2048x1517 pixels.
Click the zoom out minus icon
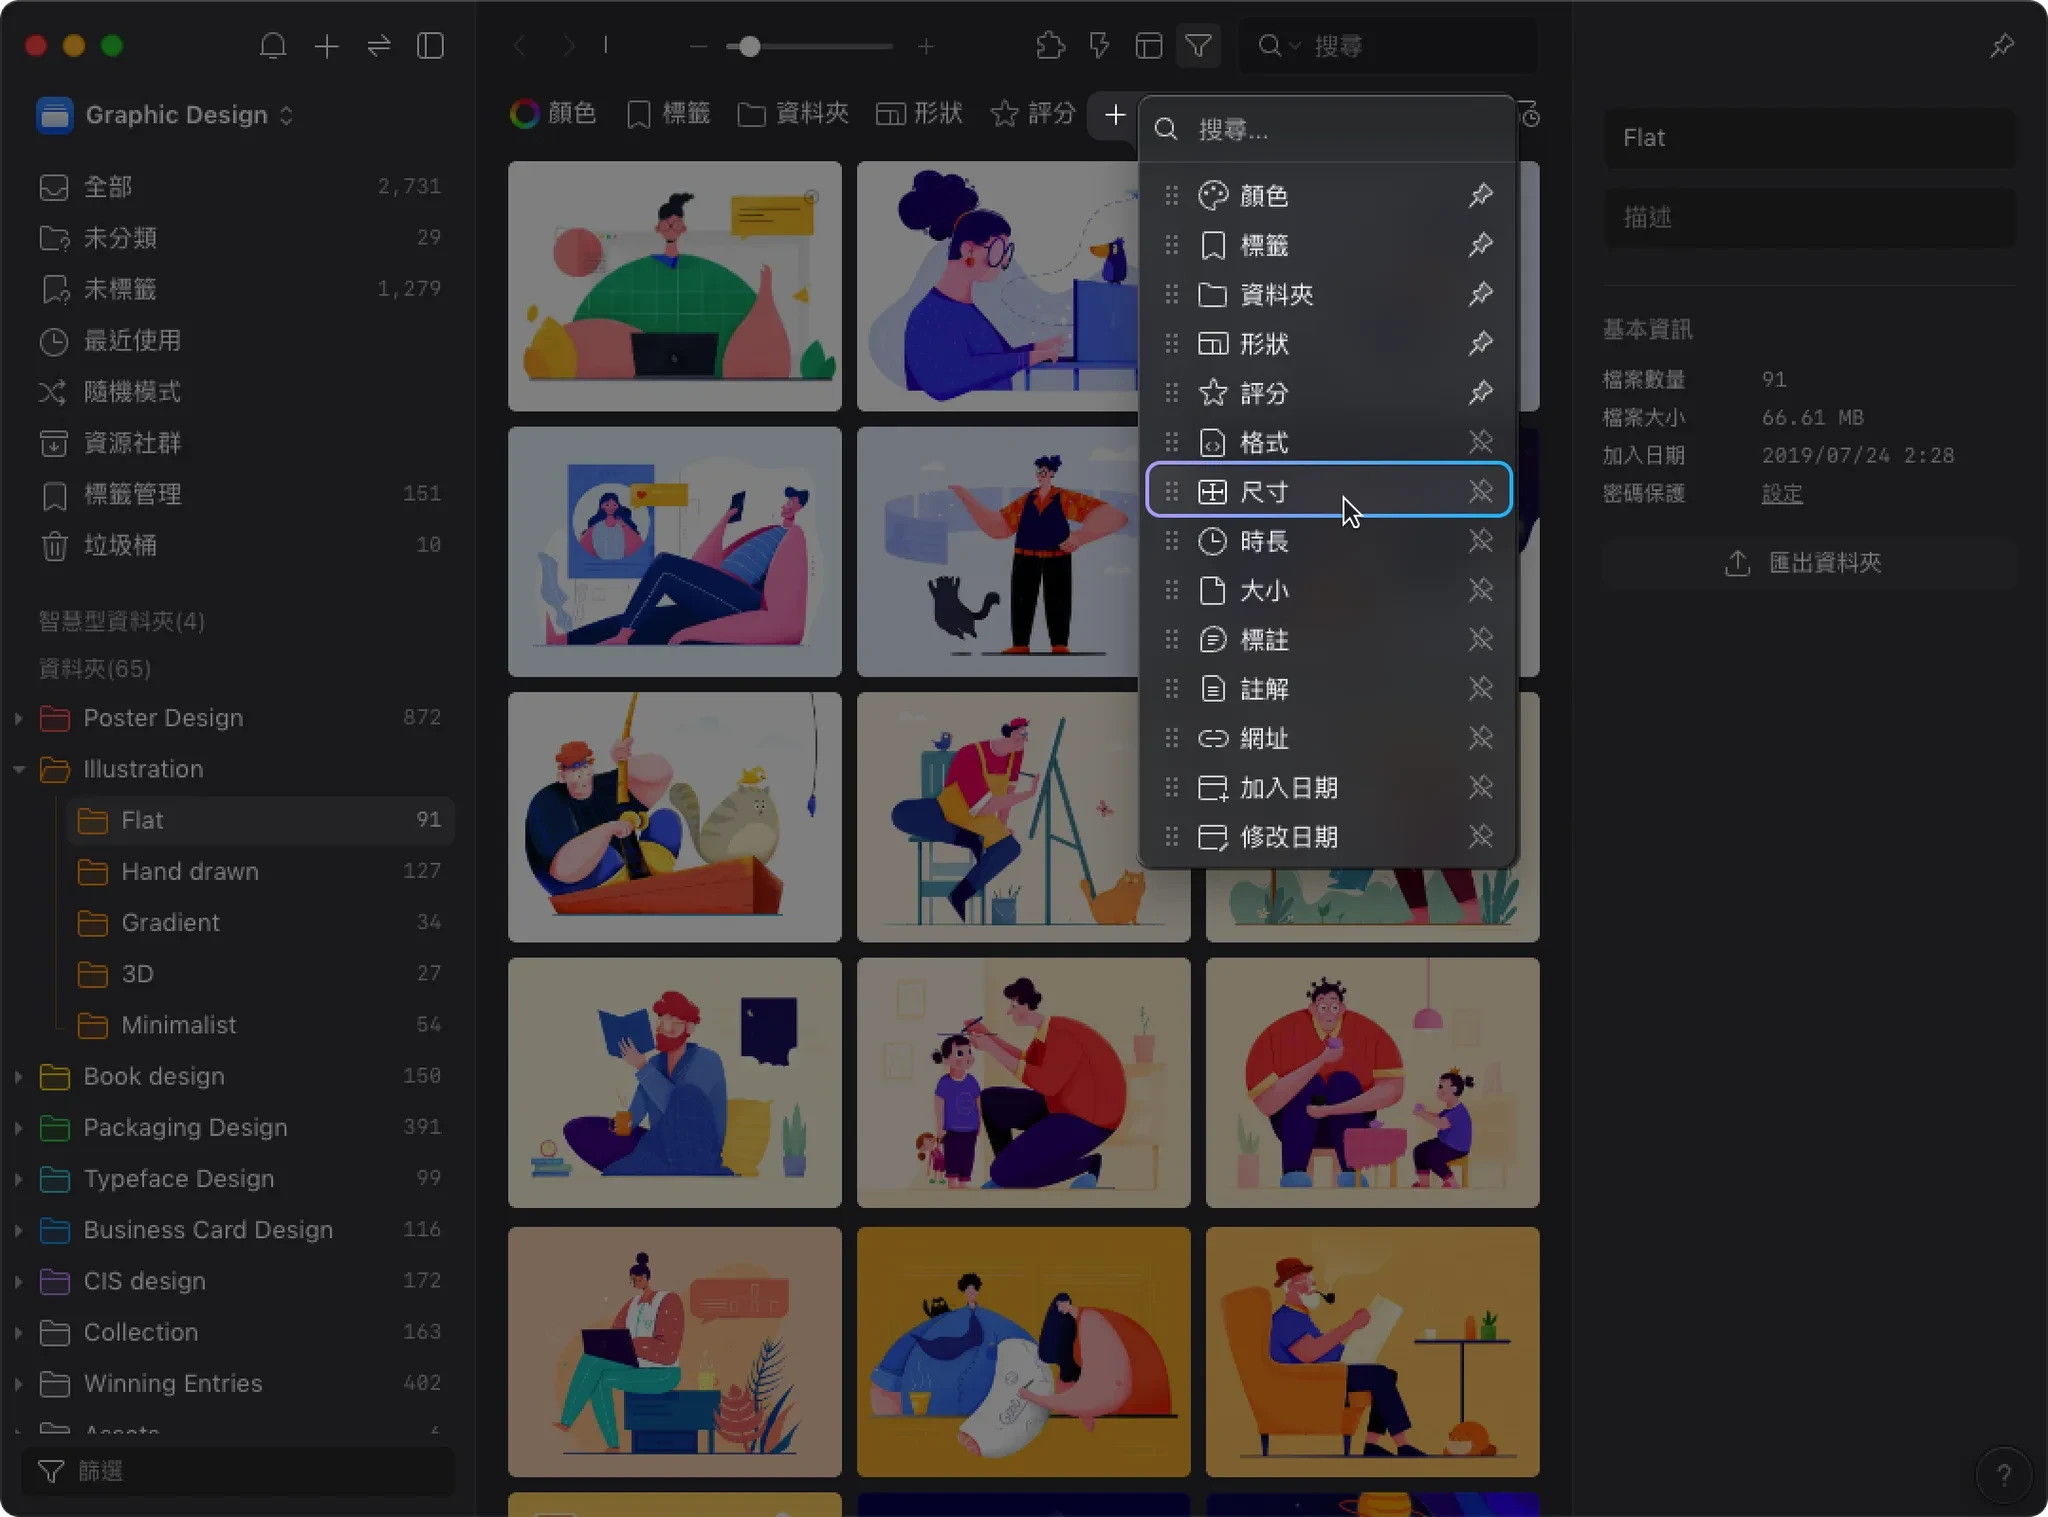pyautogui.click(x=699, y=46)
